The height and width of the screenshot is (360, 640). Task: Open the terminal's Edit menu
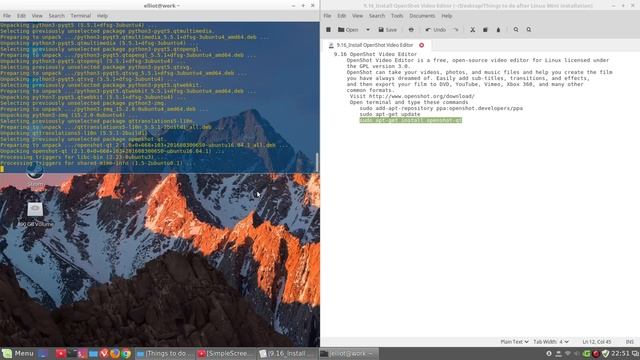21,16
